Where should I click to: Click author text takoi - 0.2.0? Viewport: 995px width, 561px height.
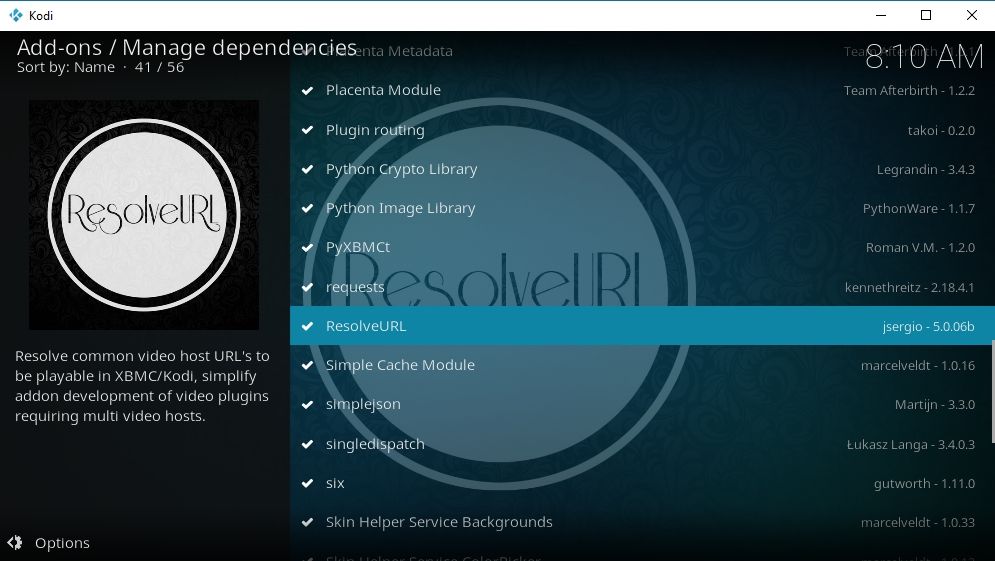941,130
